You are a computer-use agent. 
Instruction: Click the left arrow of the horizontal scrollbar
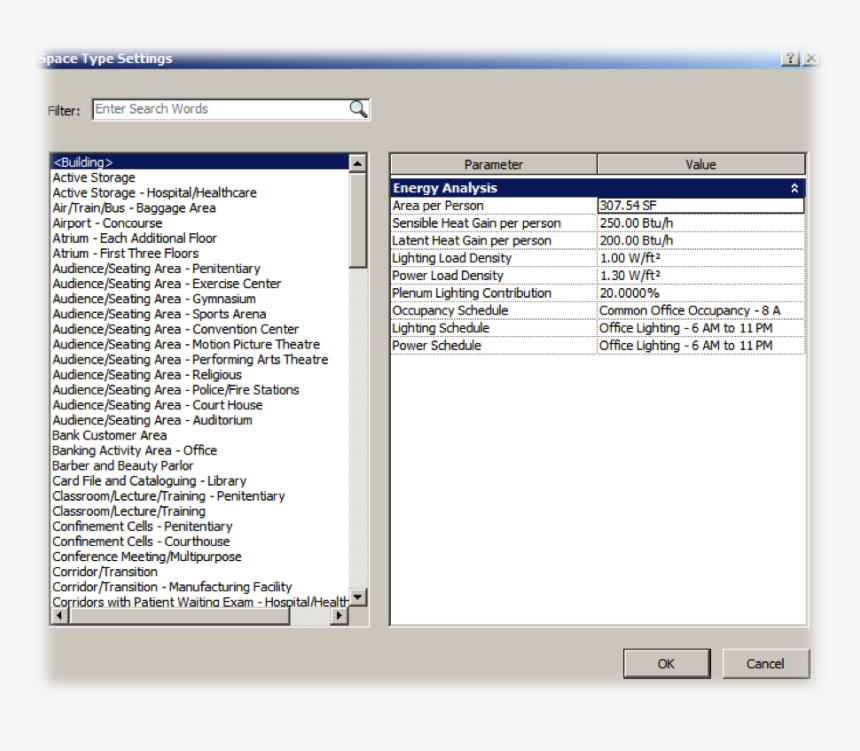(58, 617)
